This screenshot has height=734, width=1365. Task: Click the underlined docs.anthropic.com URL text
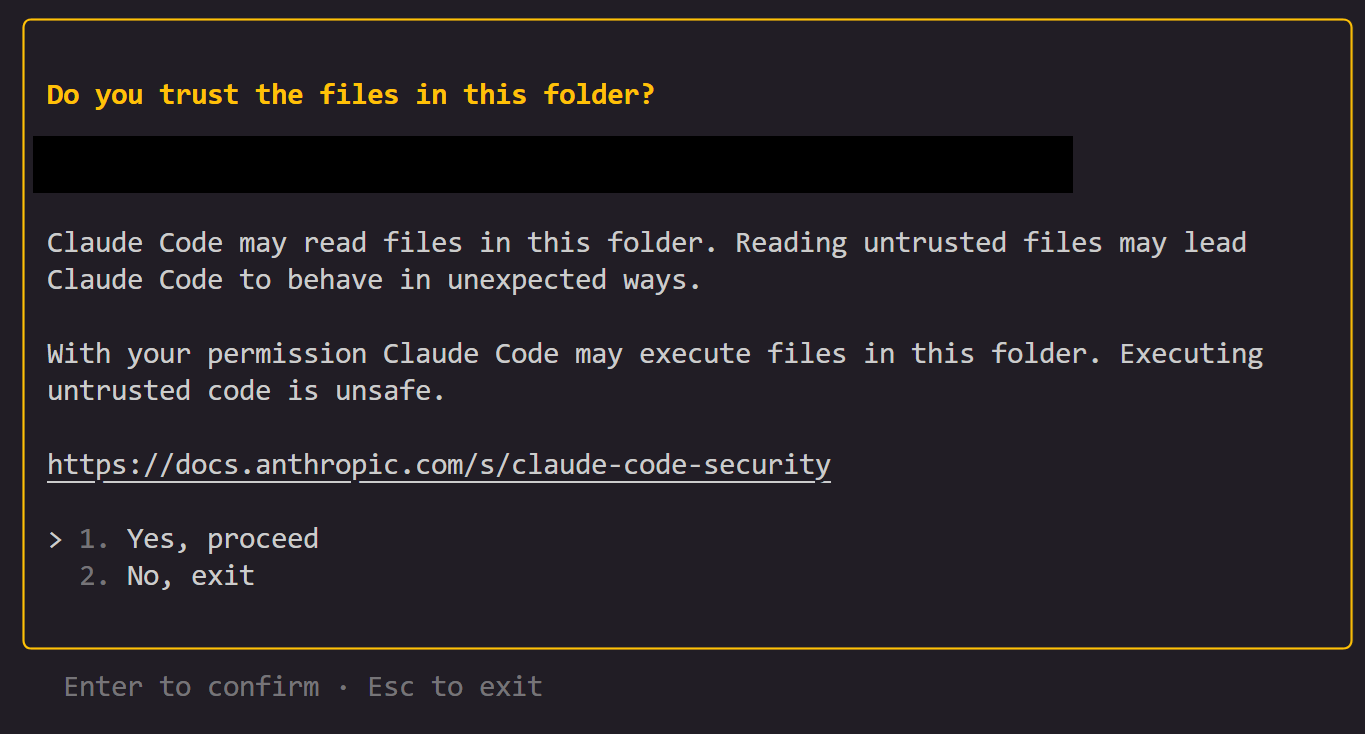pos(438,464)
